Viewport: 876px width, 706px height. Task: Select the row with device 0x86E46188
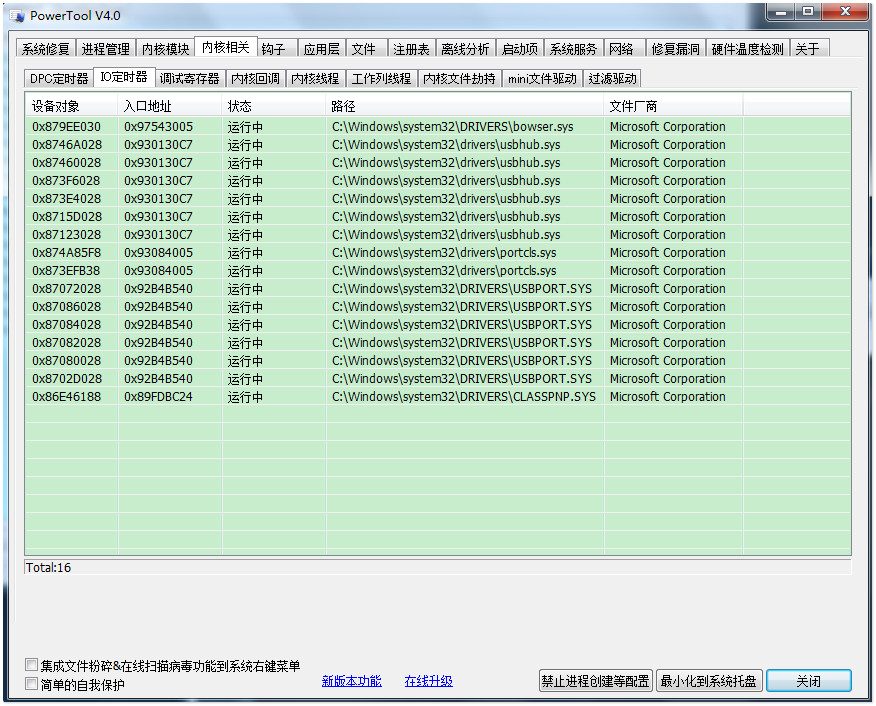point(438,397)
